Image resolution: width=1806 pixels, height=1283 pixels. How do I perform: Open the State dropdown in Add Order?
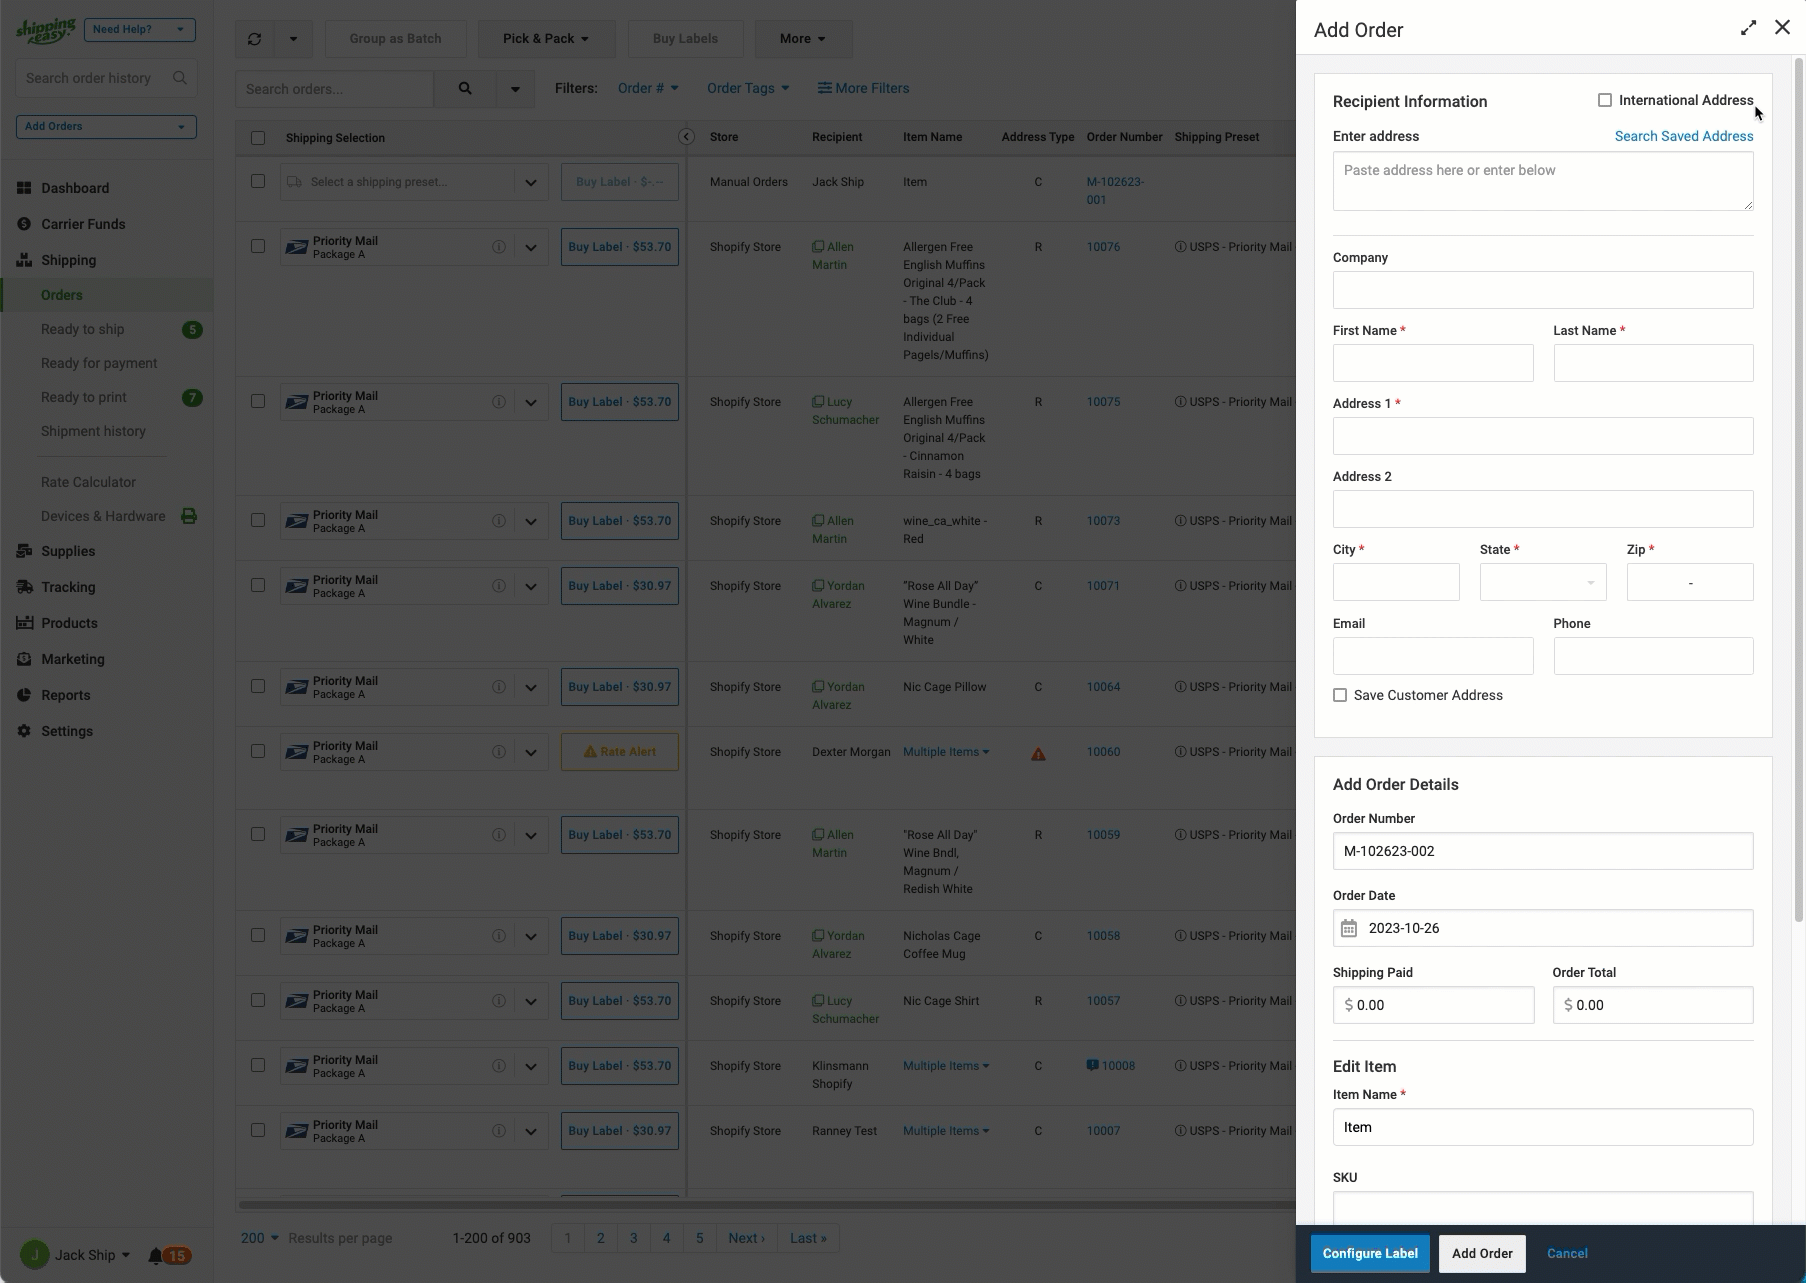pos(1543,582)
